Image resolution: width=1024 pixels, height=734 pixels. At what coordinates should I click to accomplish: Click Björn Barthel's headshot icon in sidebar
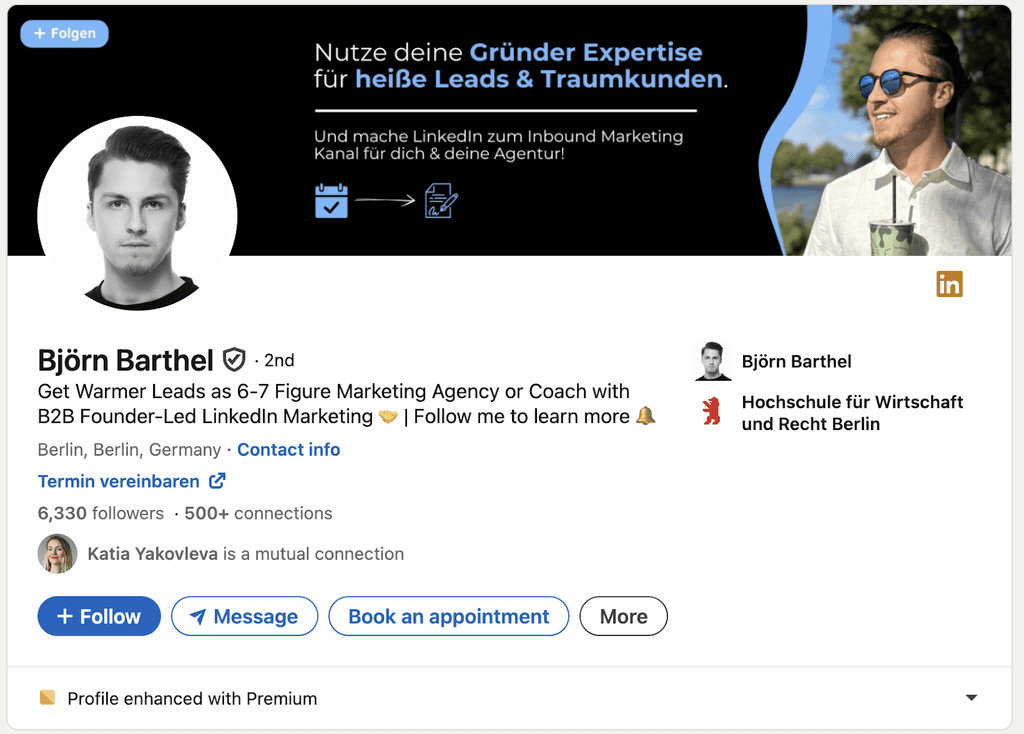pos(711,361)
